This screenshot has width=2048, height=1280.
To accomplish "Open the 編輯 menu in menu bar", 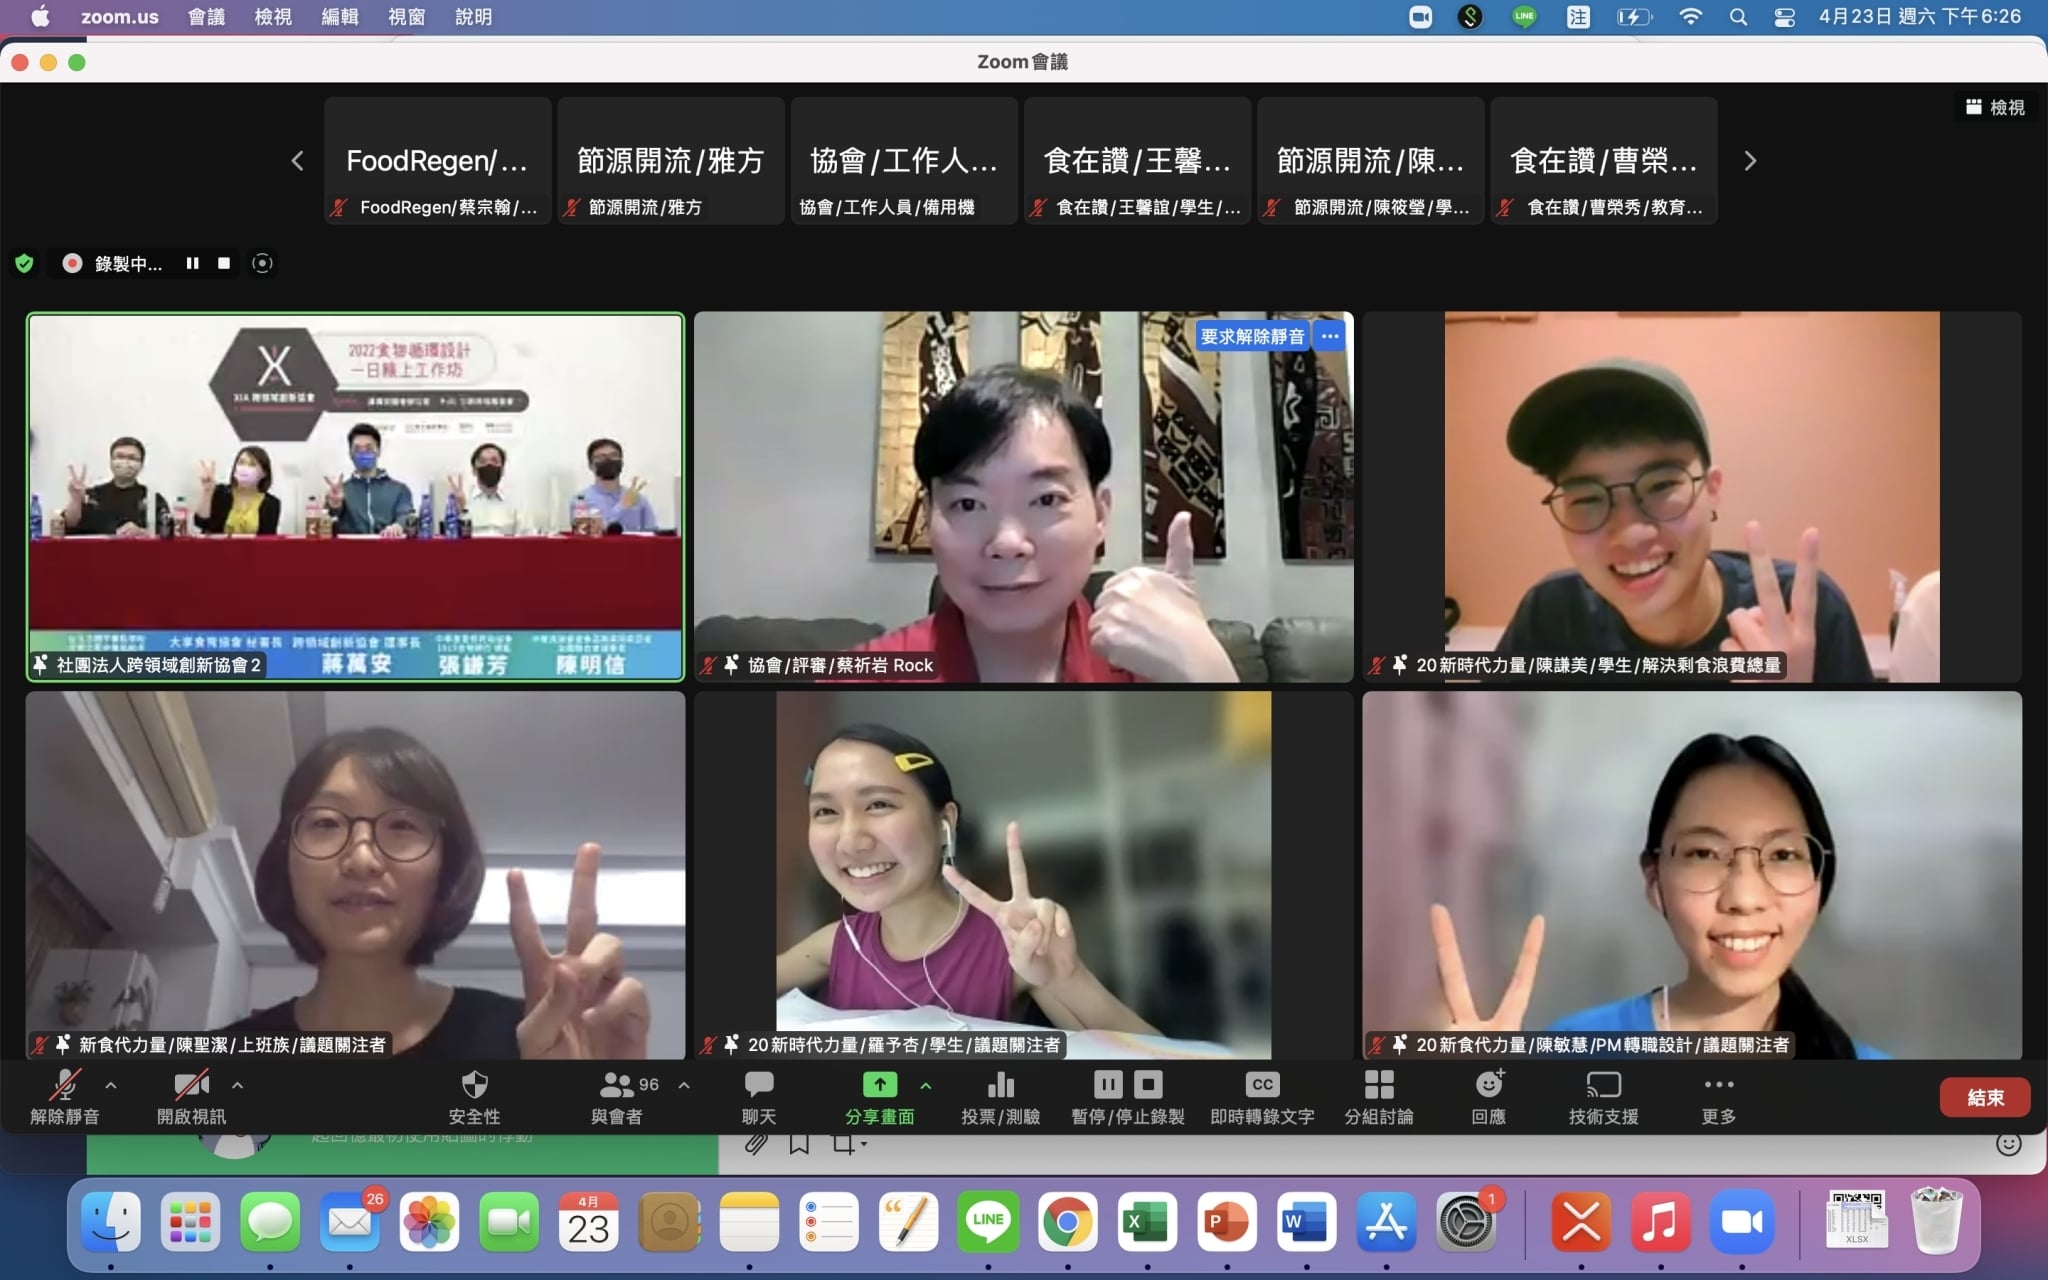I will tap(340, 17).
